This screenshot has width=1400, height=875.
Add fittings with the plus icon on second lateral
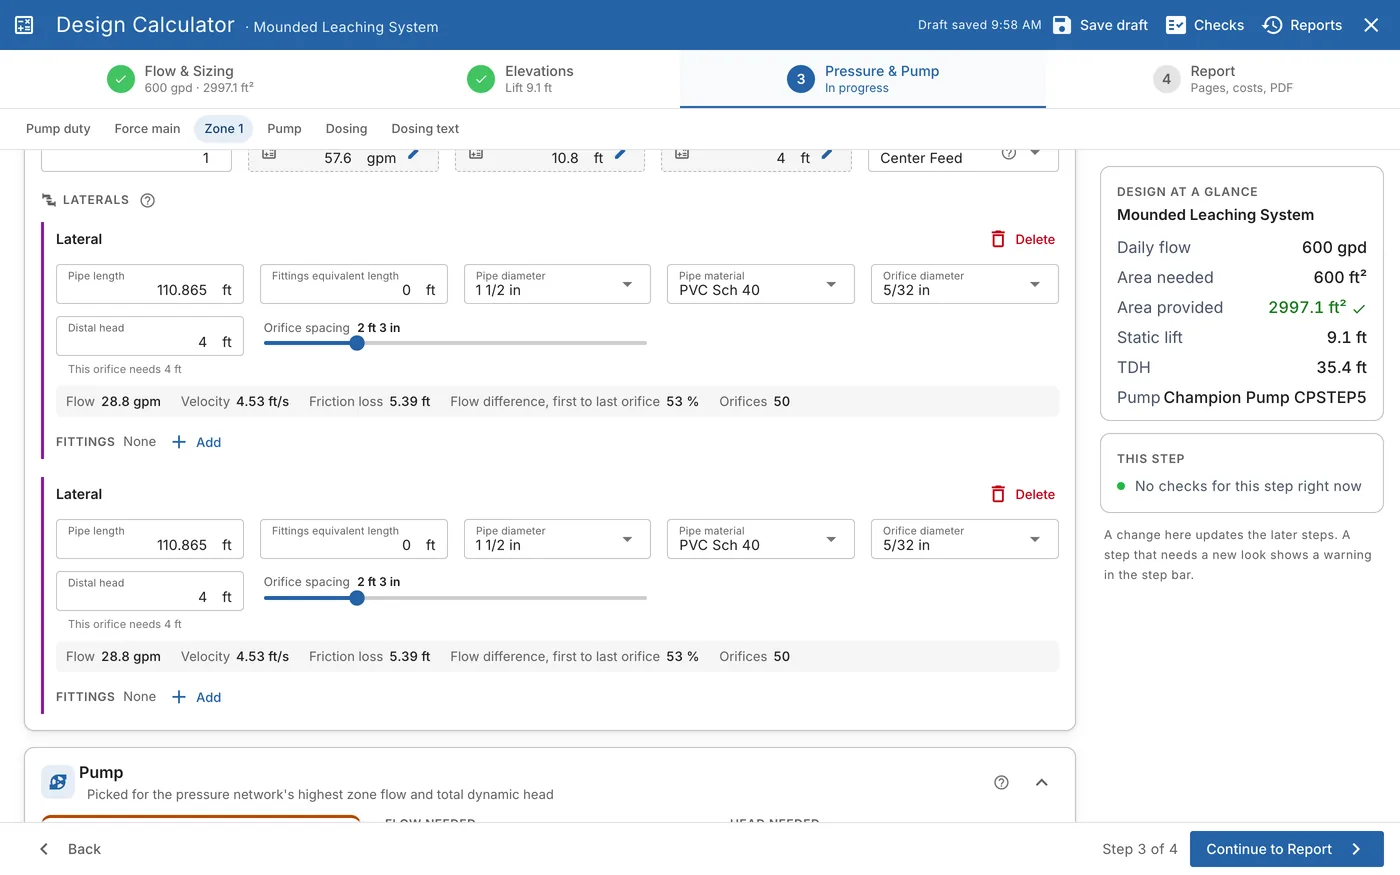[179, 697]
